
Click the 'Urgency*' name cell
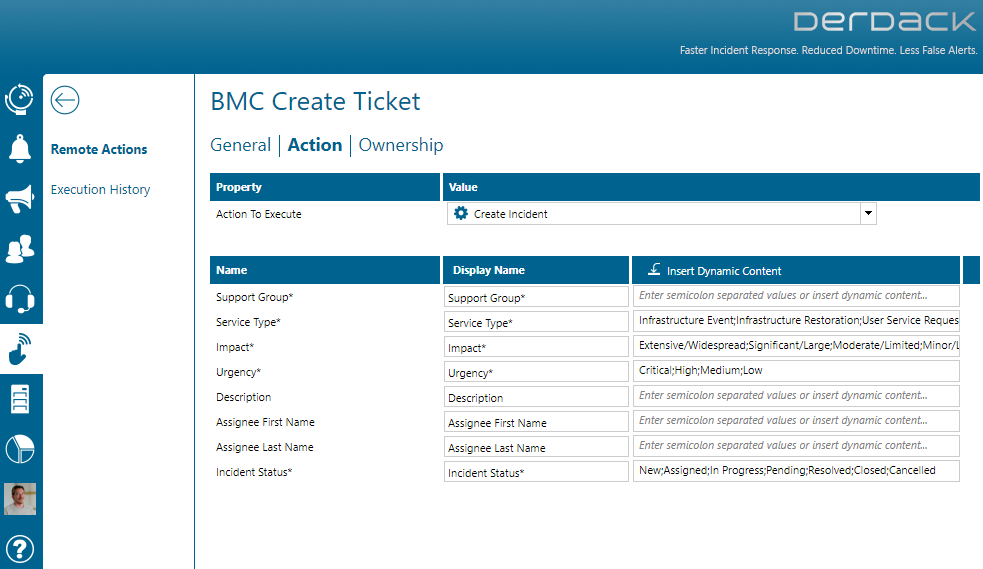[x=238, y=372]
